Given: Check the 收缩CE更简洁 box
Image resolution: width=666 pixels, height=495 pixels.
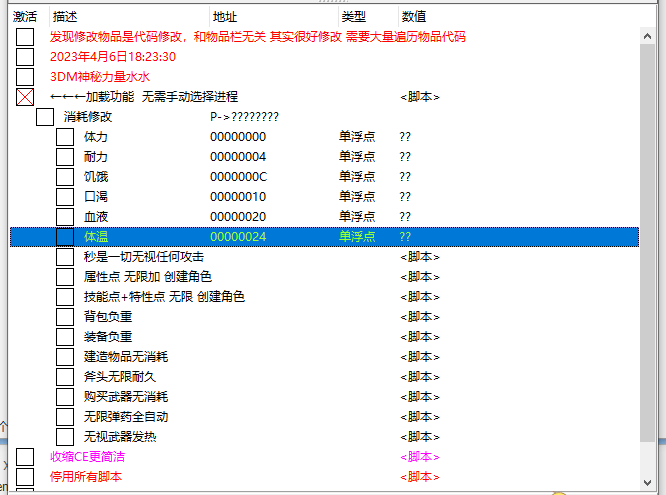Looking at the screenshot, I should 25,457.
